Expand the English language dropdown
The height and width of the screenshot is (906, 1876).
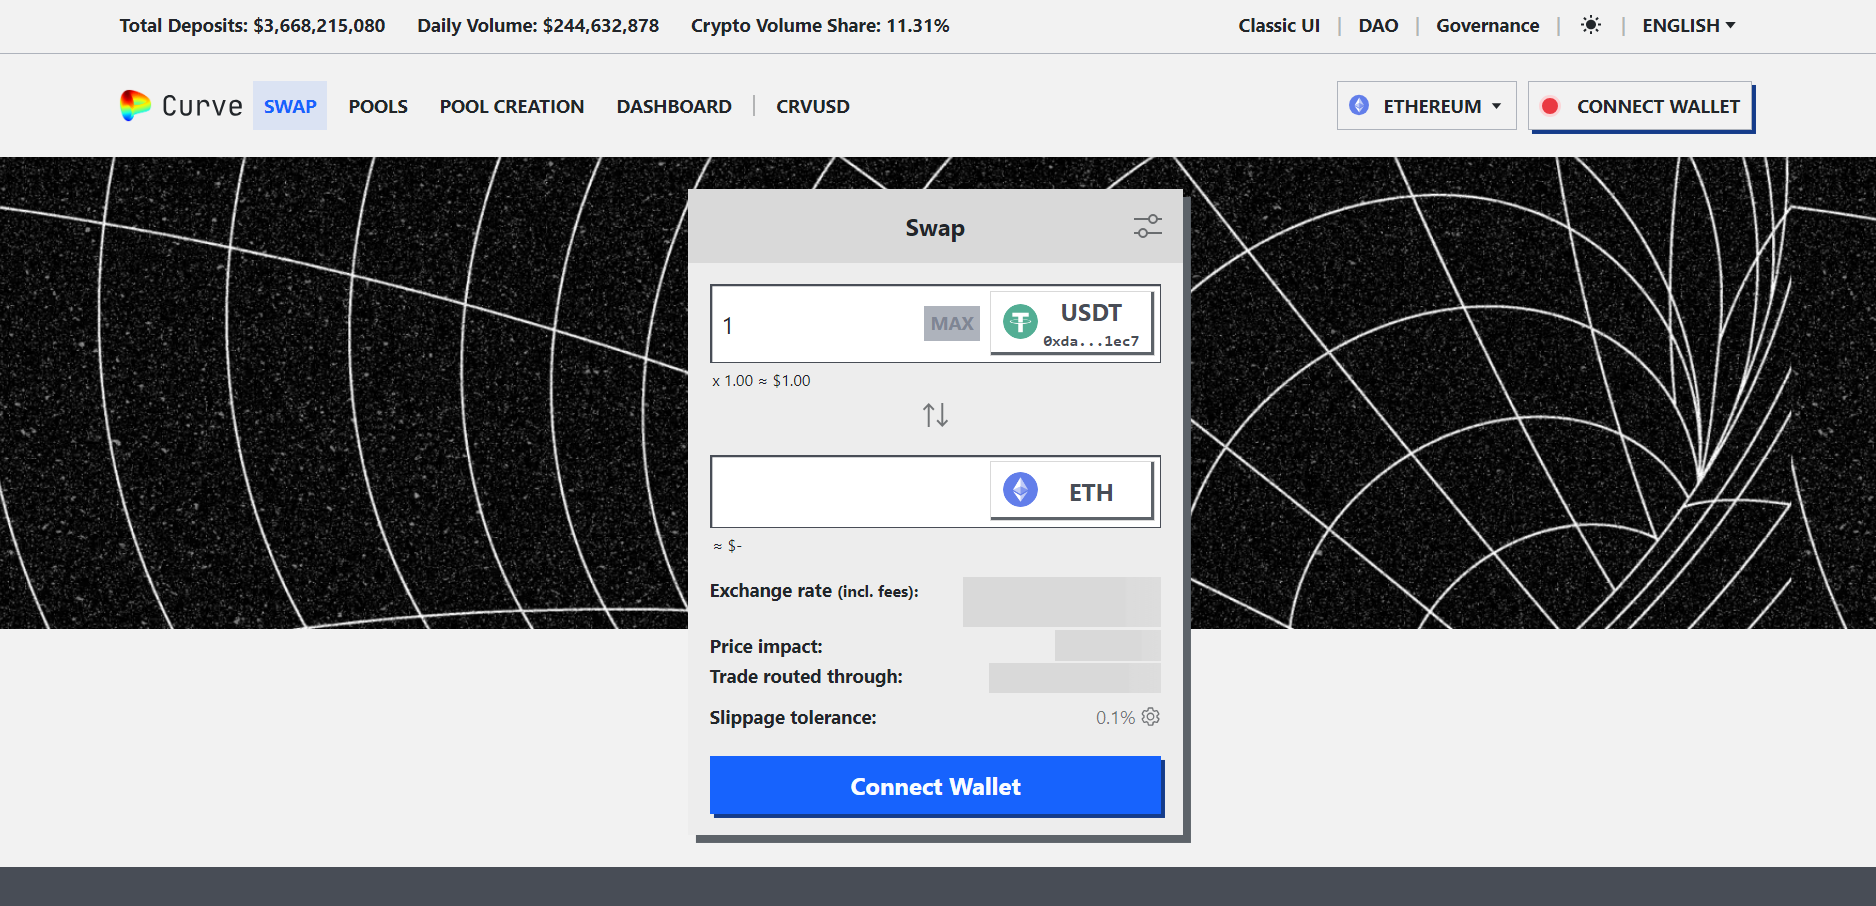(x=1688, y=25)
